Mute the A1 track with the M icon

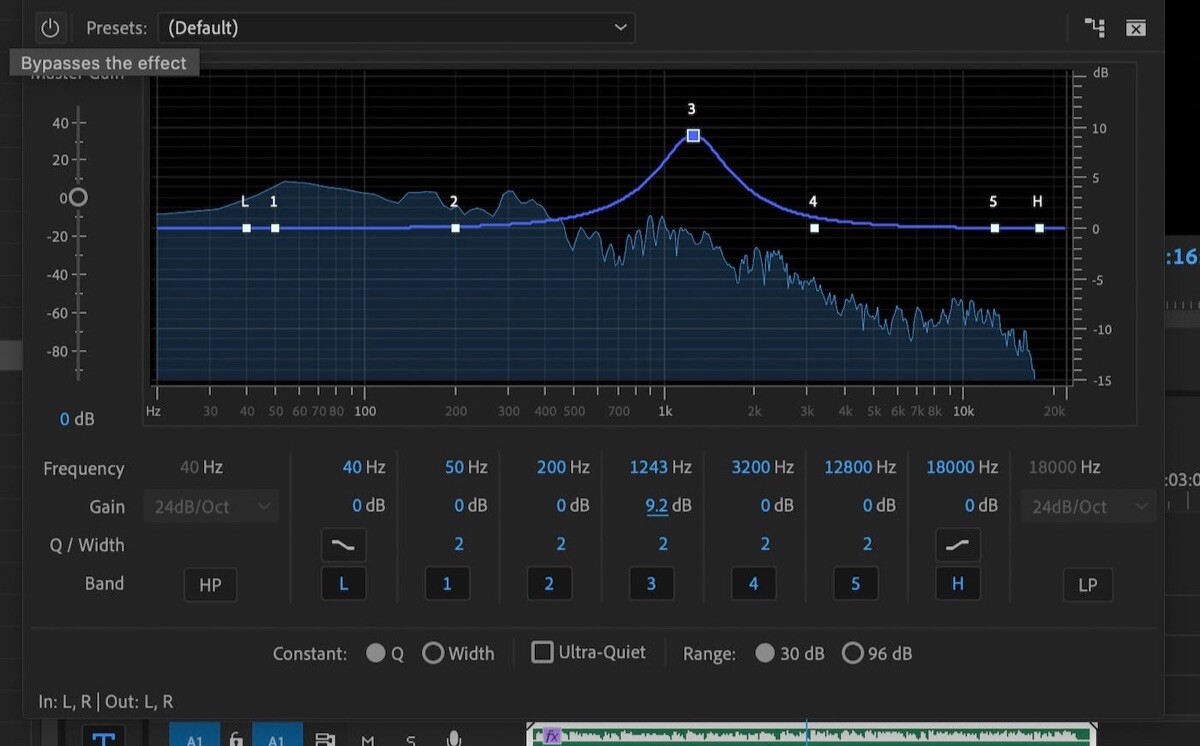point(367,738)
